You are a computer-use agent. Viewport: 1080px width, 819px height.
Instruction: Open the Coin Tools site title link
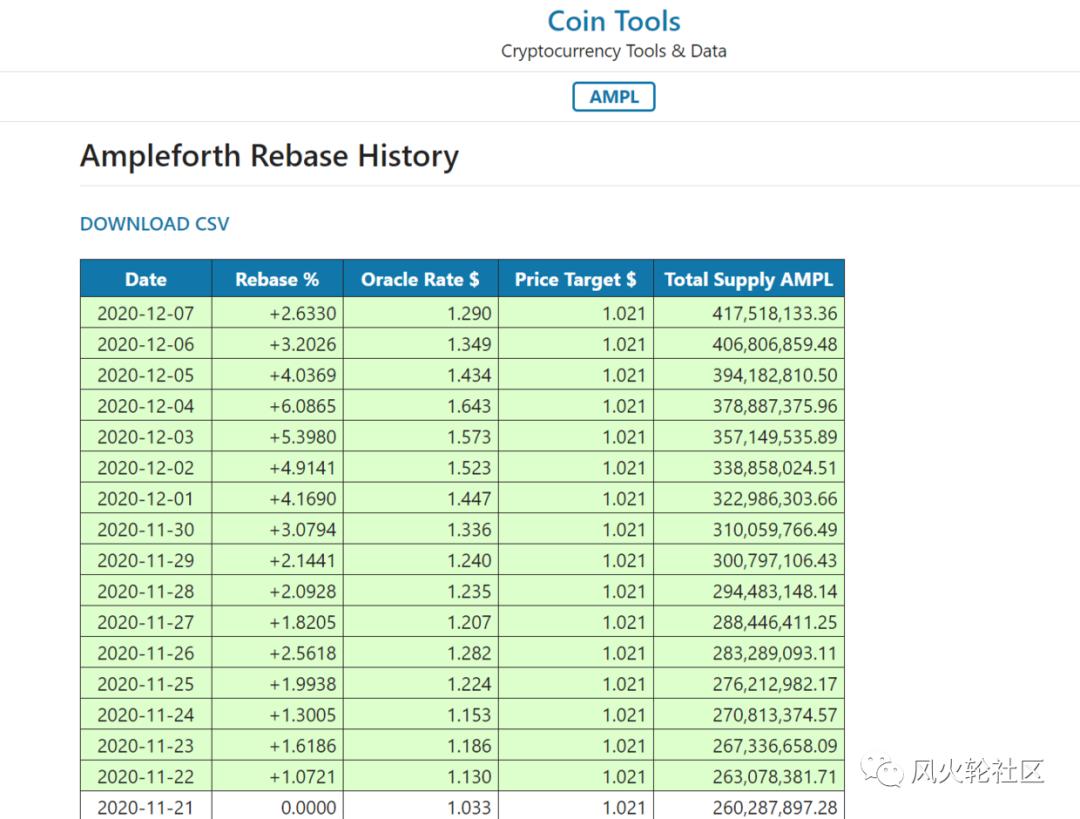(x=614, y=21)
